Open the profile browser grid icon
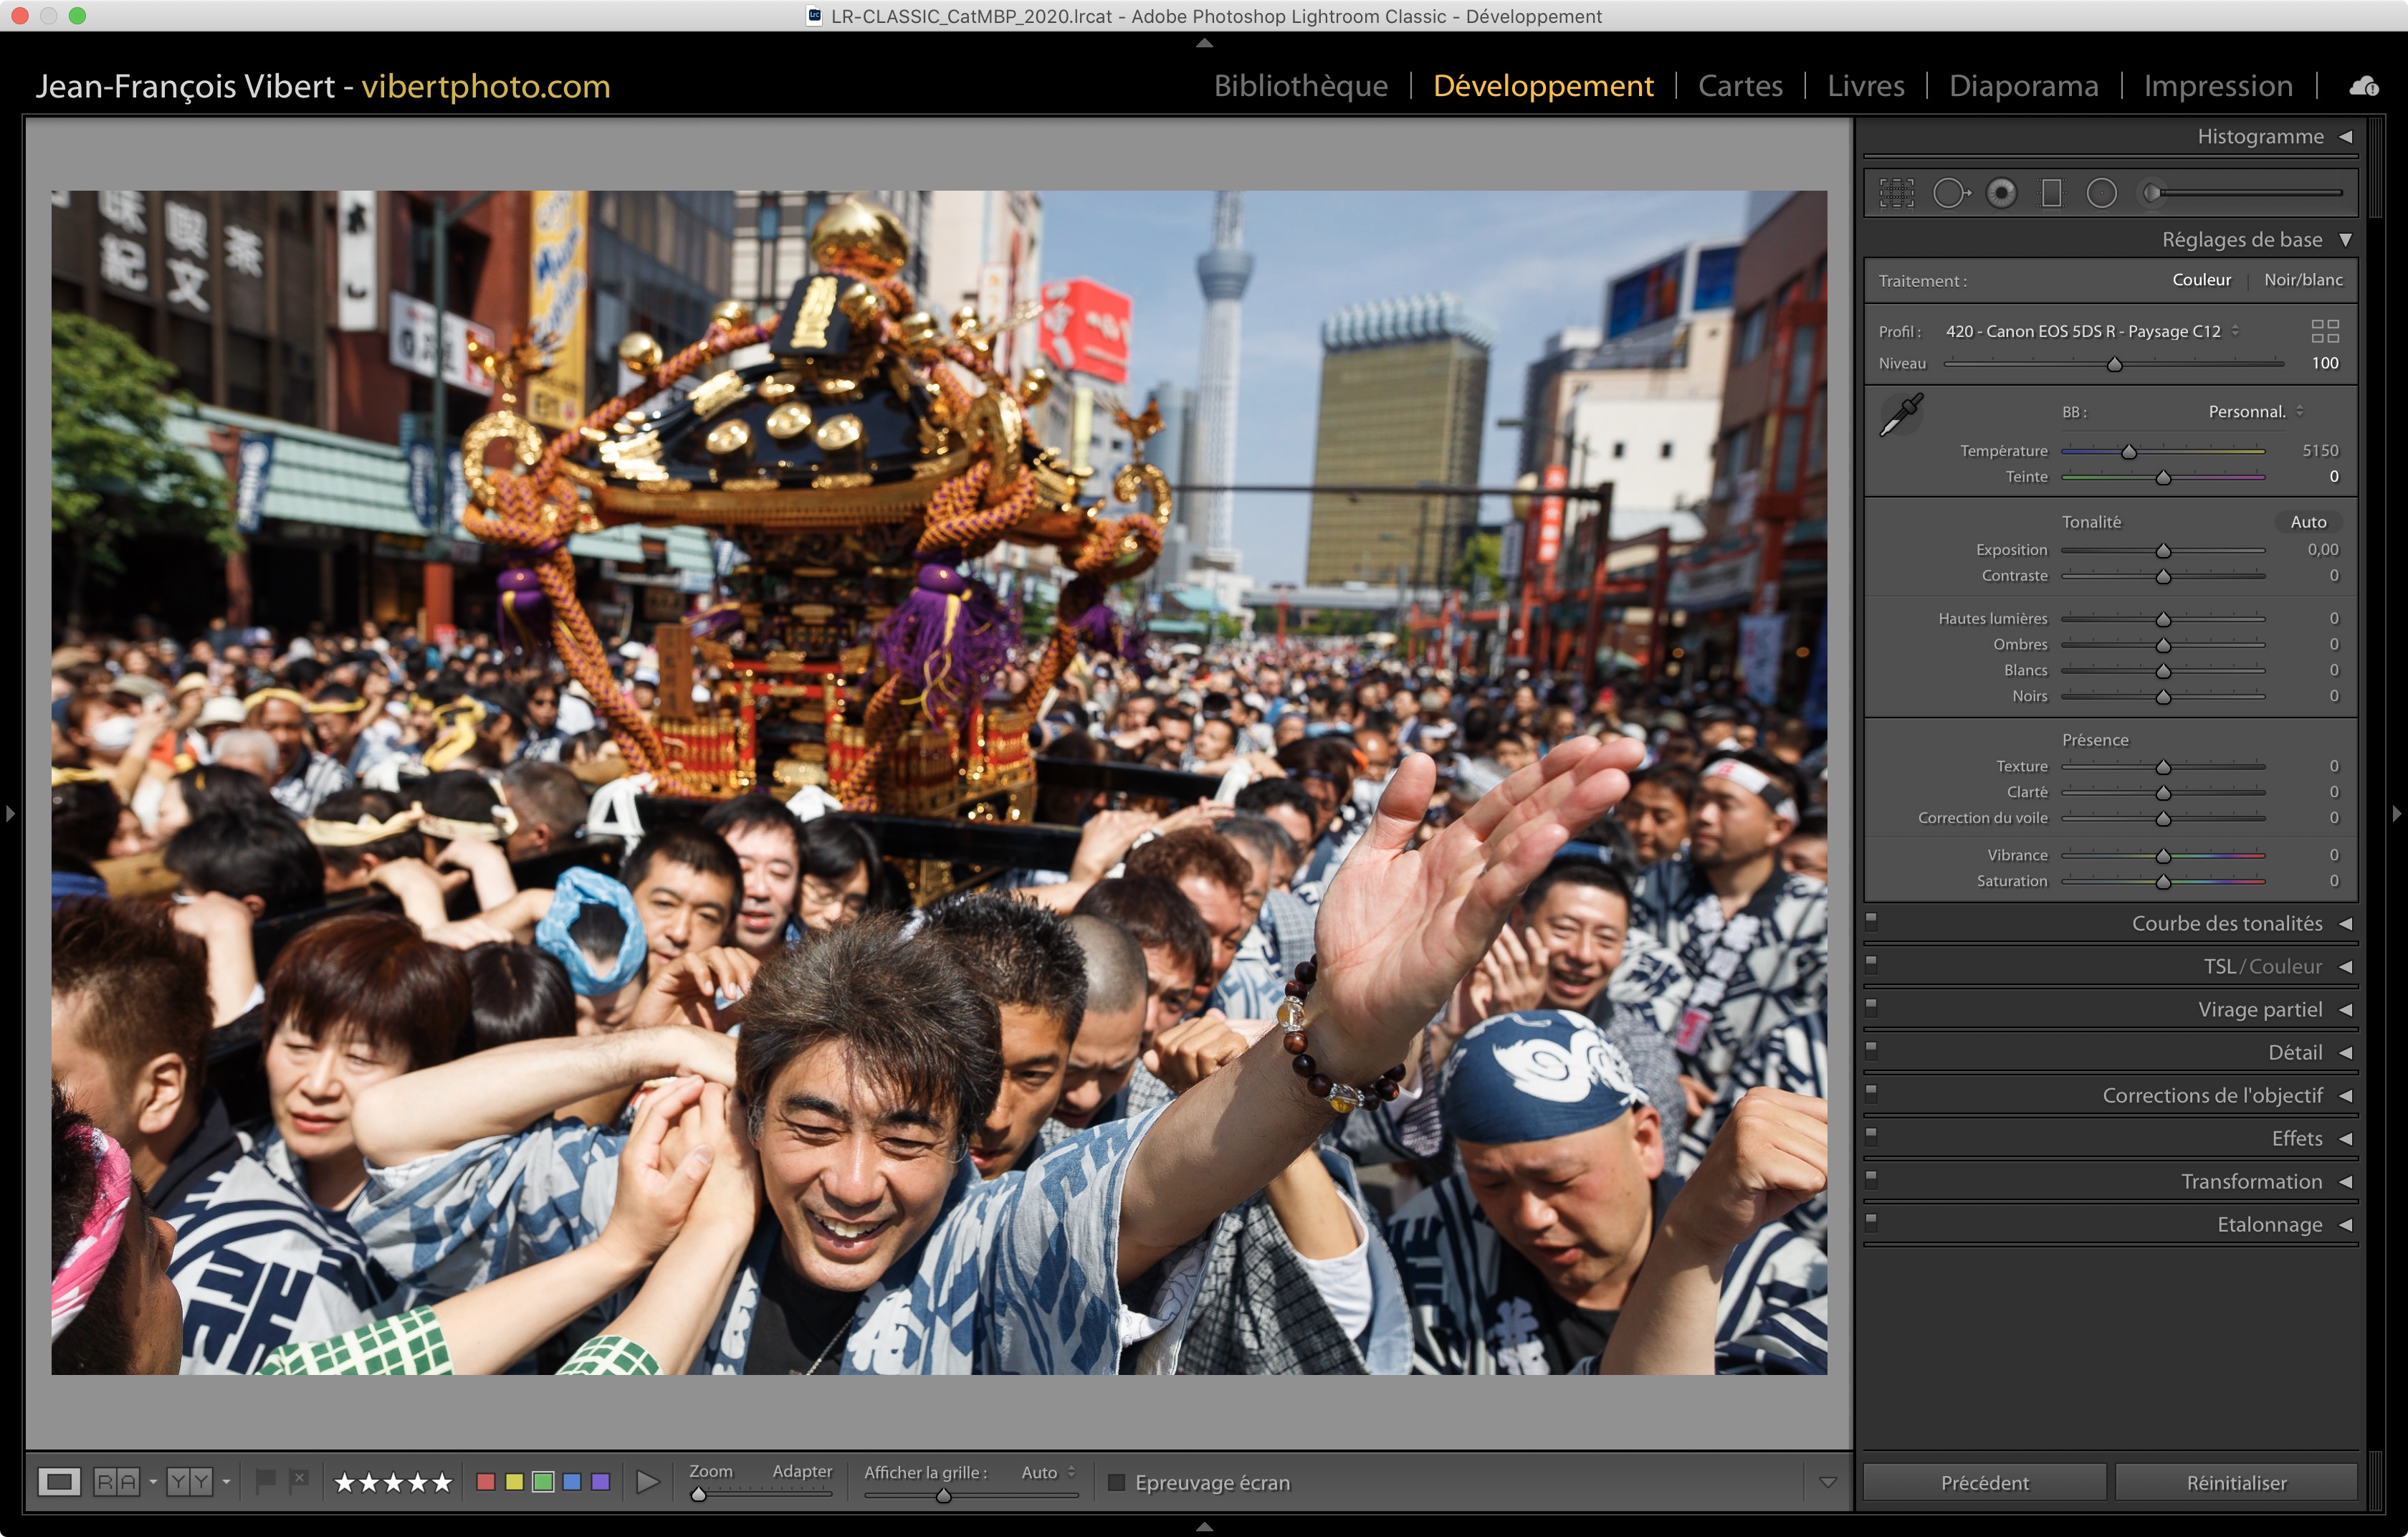This screenshot has width=2408, height=1537. pos(2324,331)
